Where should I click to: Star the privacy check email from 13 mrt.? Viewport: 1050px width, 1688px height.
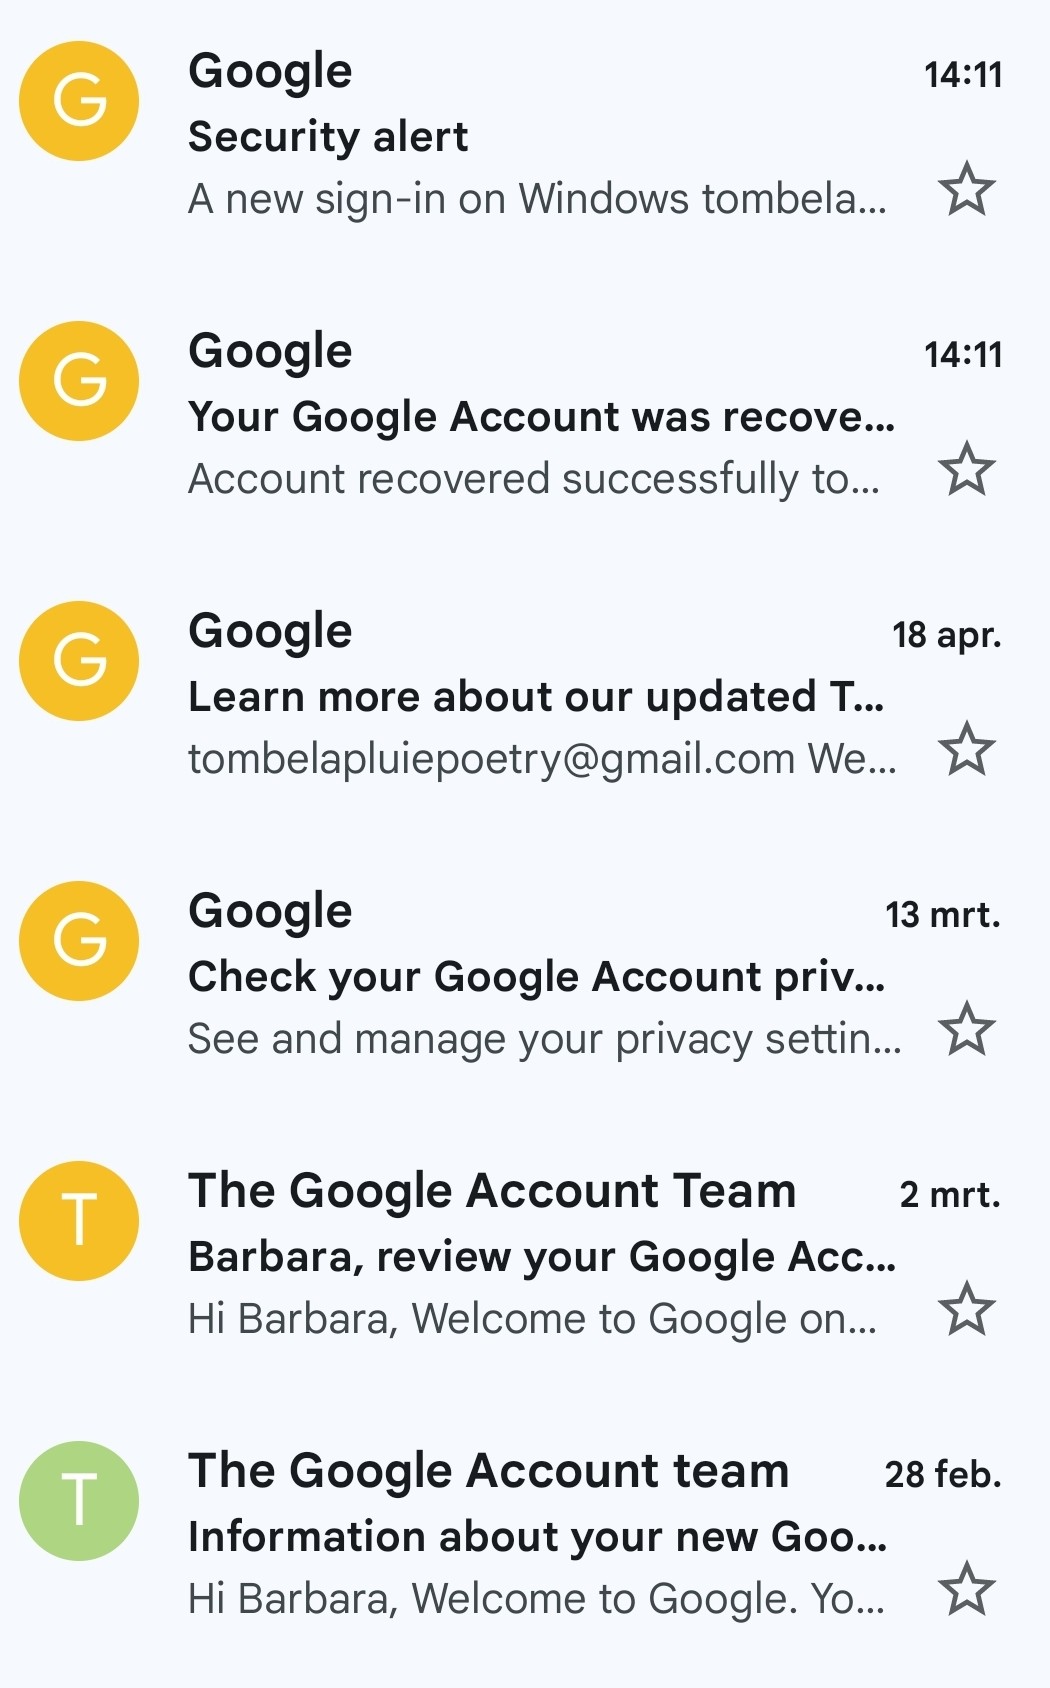[967, 1029]
